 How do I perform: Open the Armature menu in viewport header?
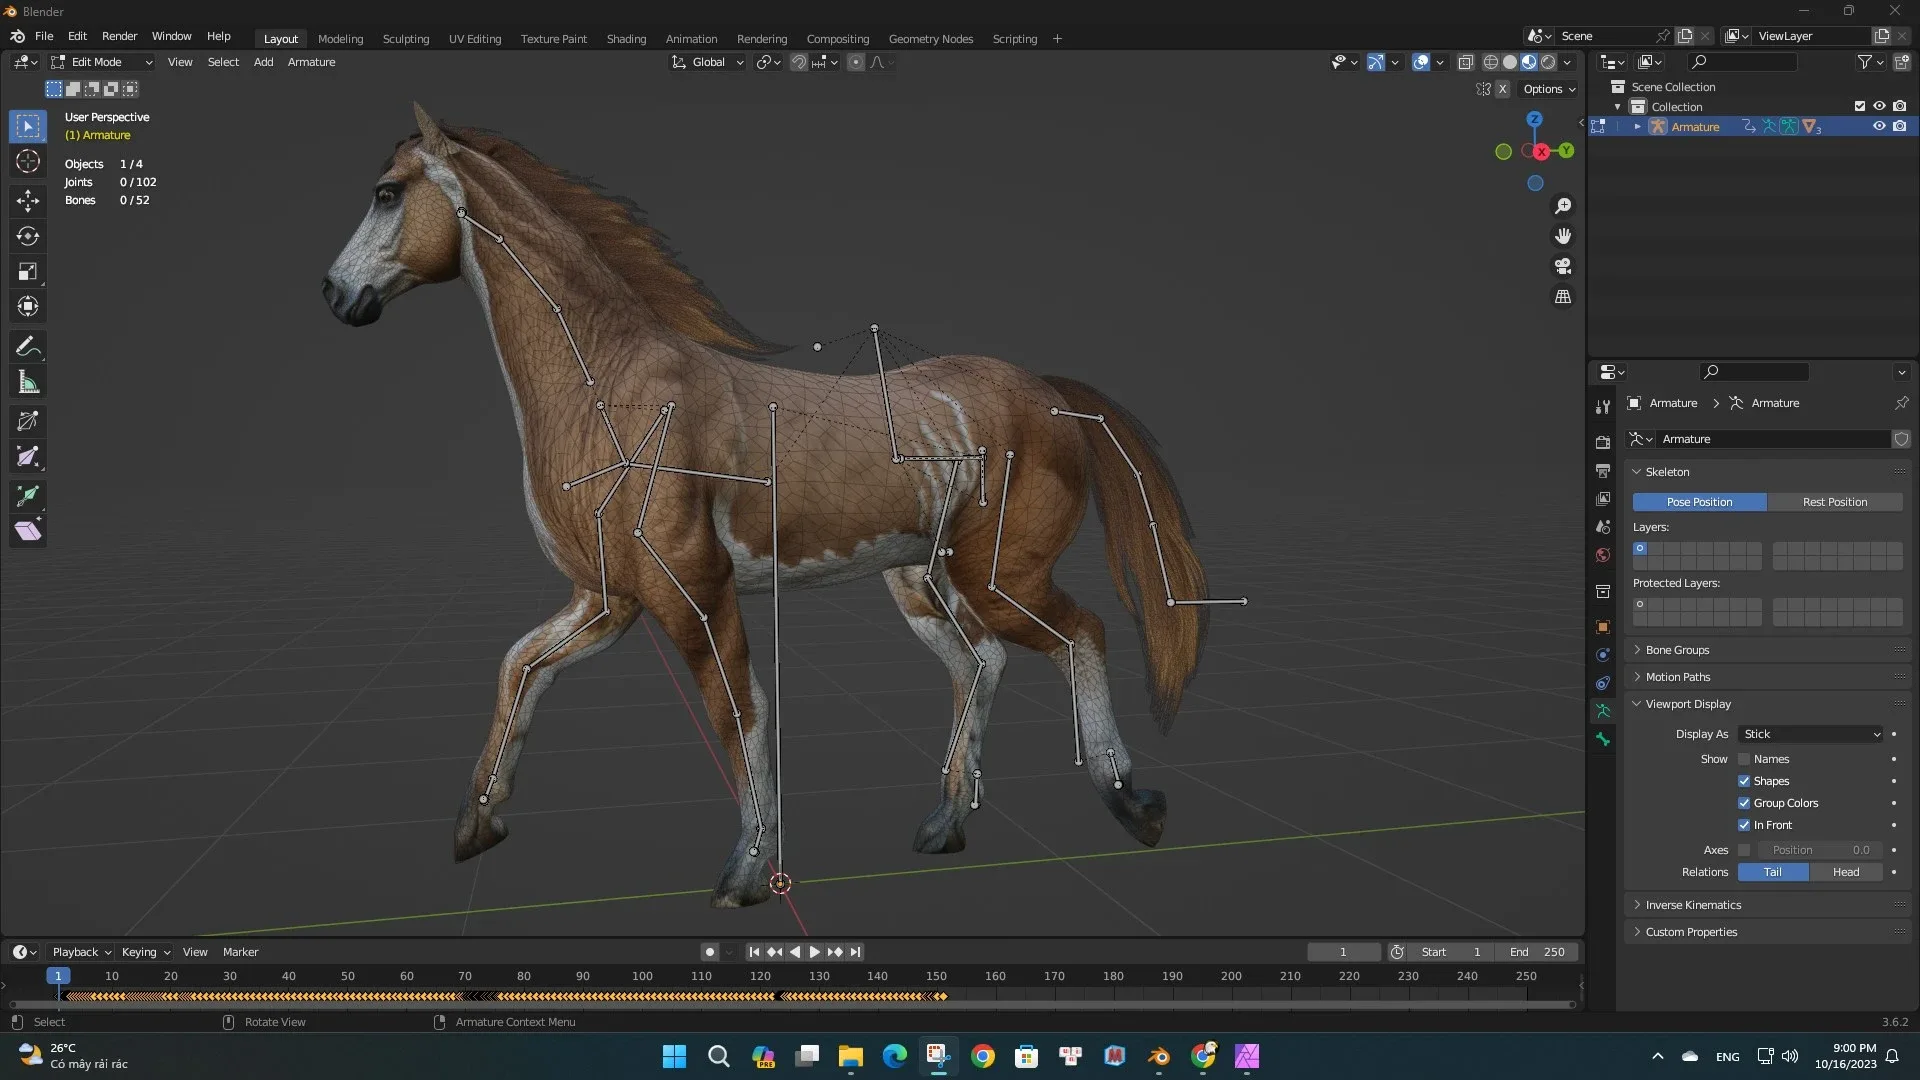(x=311, y=62)
